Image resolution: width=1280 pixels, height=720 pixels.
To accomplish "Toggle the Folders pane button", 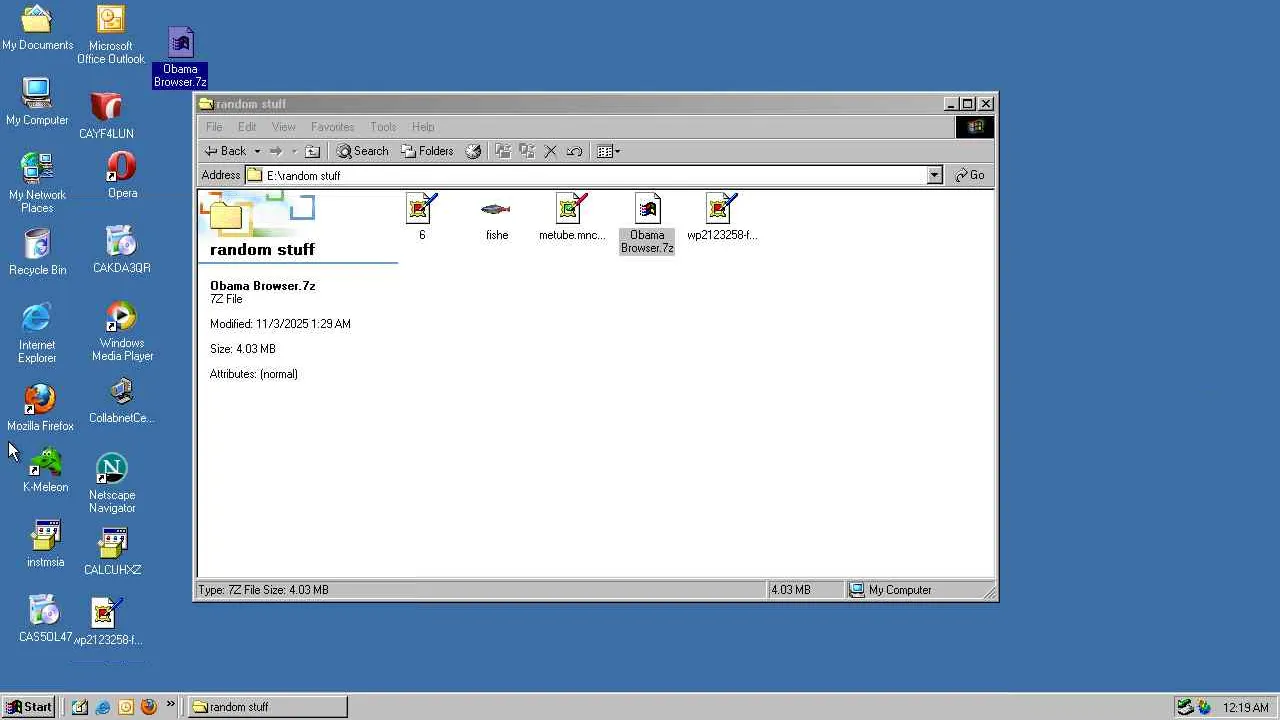I will [x=427, y=151].
